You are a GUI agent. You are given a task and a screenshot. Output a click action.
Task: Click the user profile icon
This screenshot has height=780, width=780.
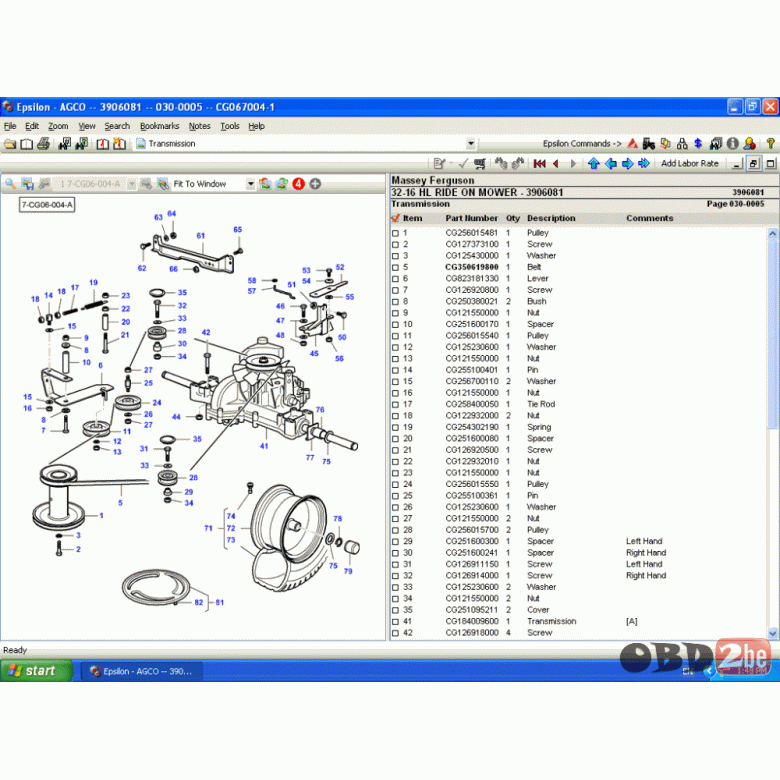750,144
